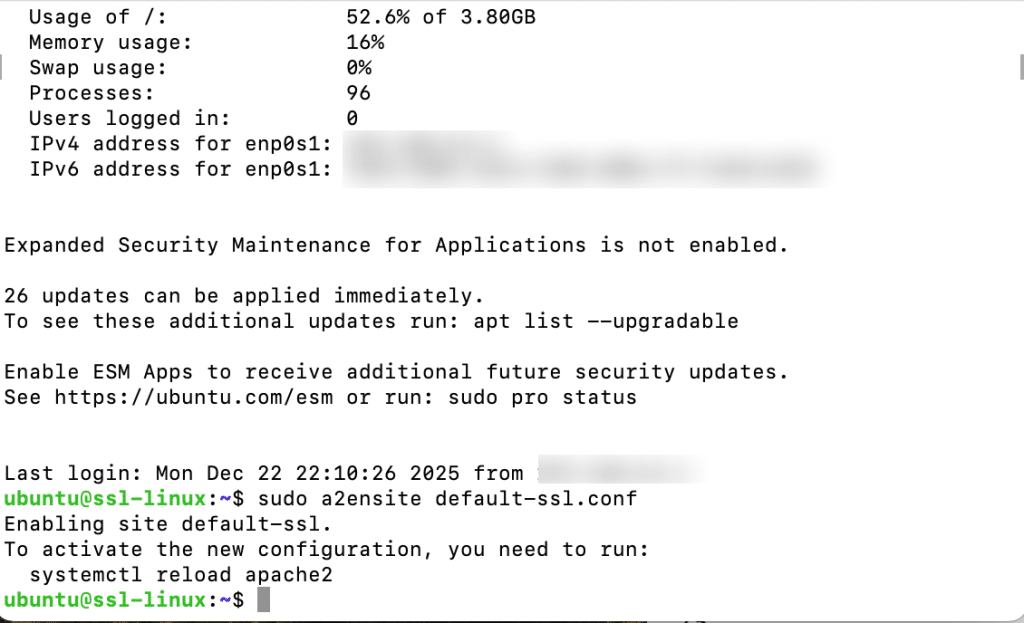This screenshot has width=1024, height=623.
Task: Click the blurred IPv6 address value
Action: [x=585, y=169]
